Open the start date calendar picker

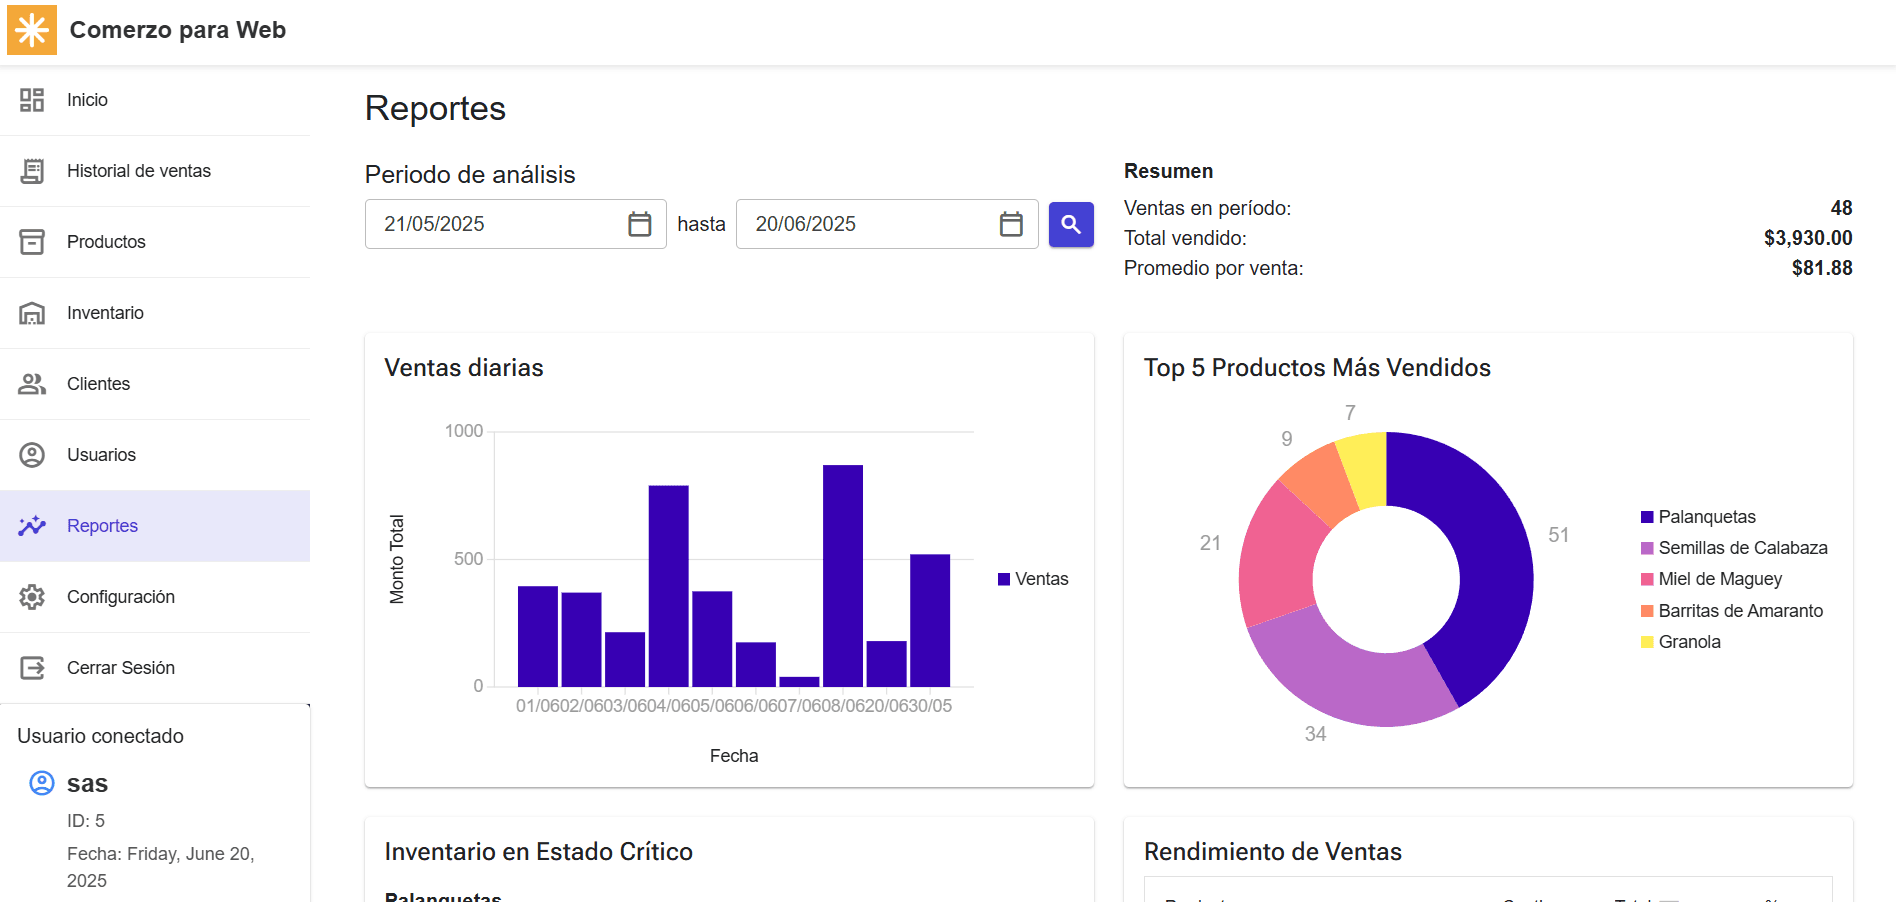pyautogui.click(x=640, y=224)
